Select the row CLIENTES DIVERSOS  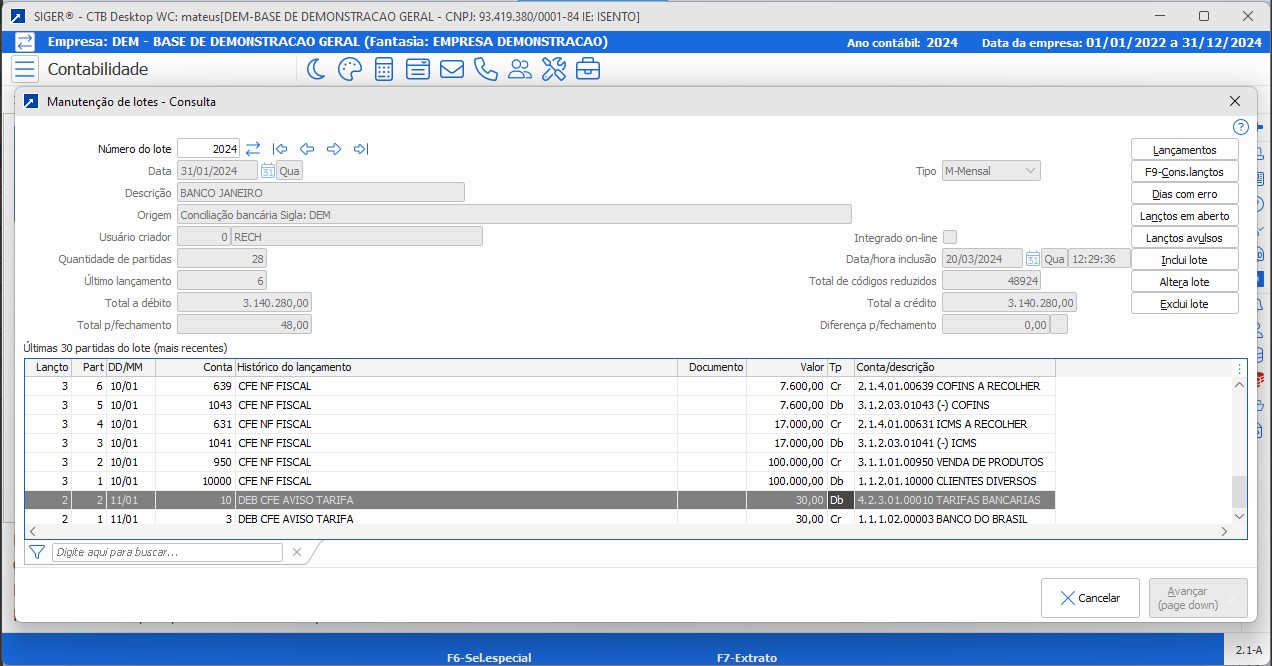(x=540, y=481)
